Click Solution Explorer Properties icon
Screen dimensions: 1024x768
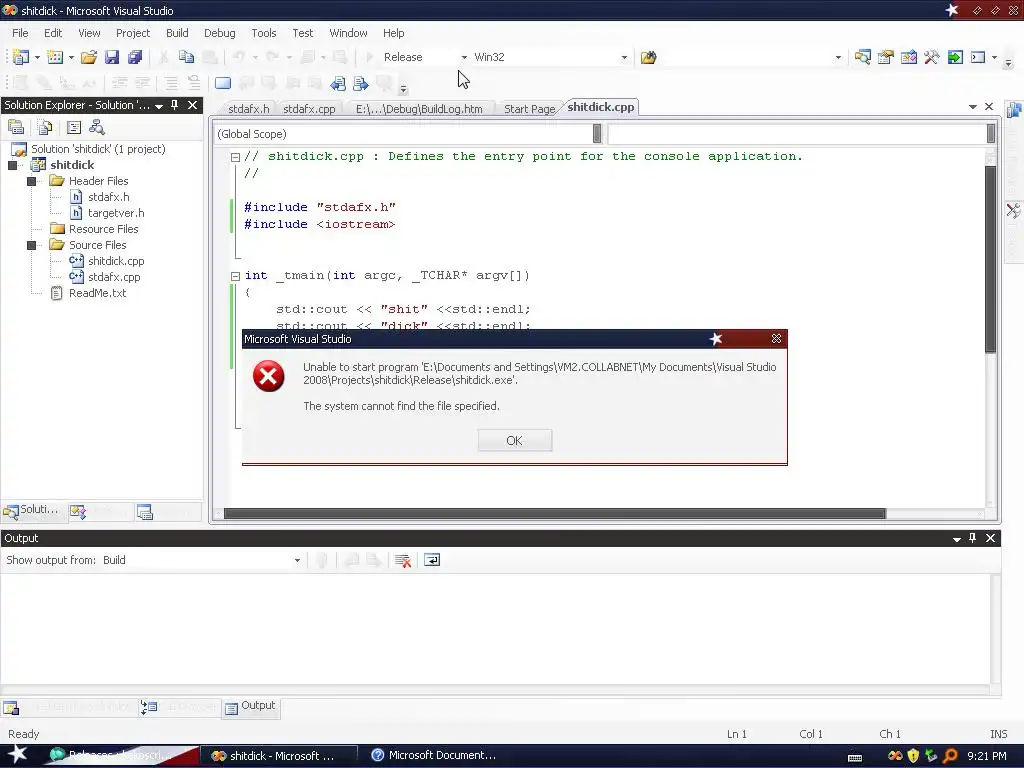[16, 127]
